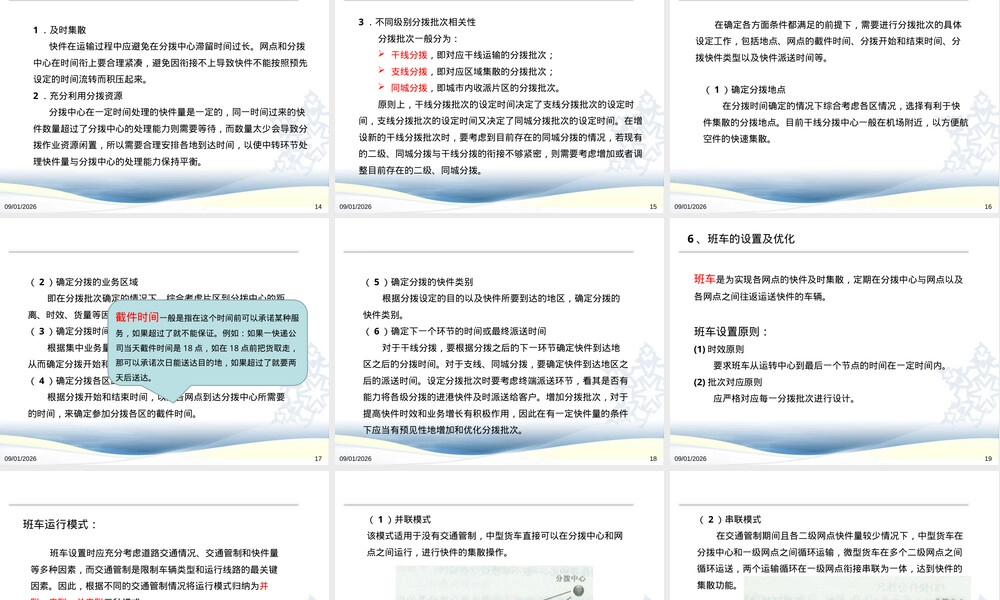Screen dimensions: 1000x600
Task: Click the text '分拨批次一般分为：'
Action: pos(418,38)
